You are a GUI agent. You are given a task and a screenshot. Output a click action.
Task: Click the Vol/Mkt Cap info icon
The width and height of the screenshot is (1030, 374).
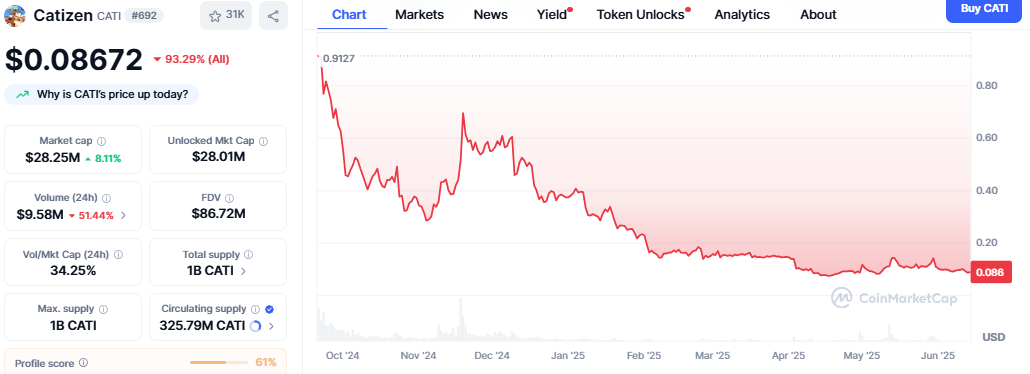click(118, 254)
